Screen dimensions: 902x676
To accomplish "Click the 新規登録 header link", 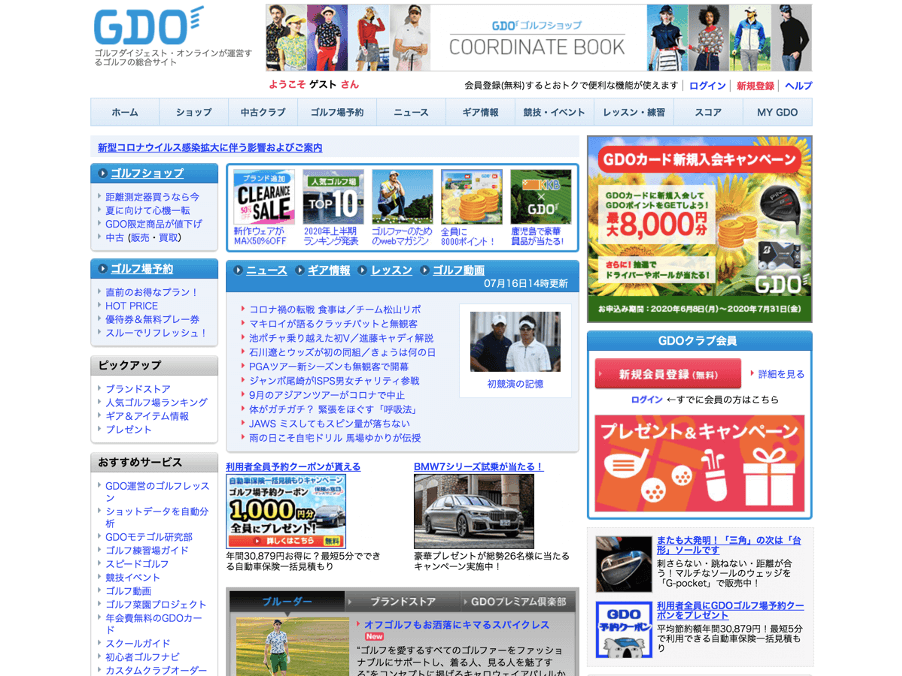I will pyautogui.click(x=755, y=86).
